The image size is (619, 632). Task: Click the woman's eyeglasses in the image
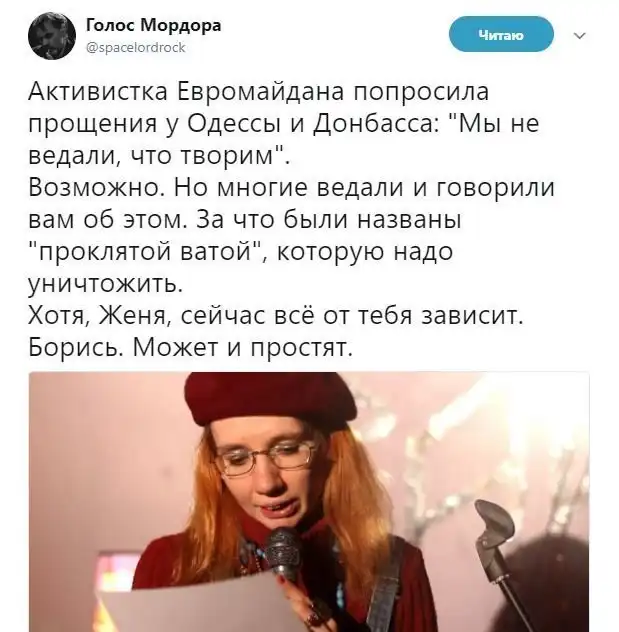pos(267,457)
